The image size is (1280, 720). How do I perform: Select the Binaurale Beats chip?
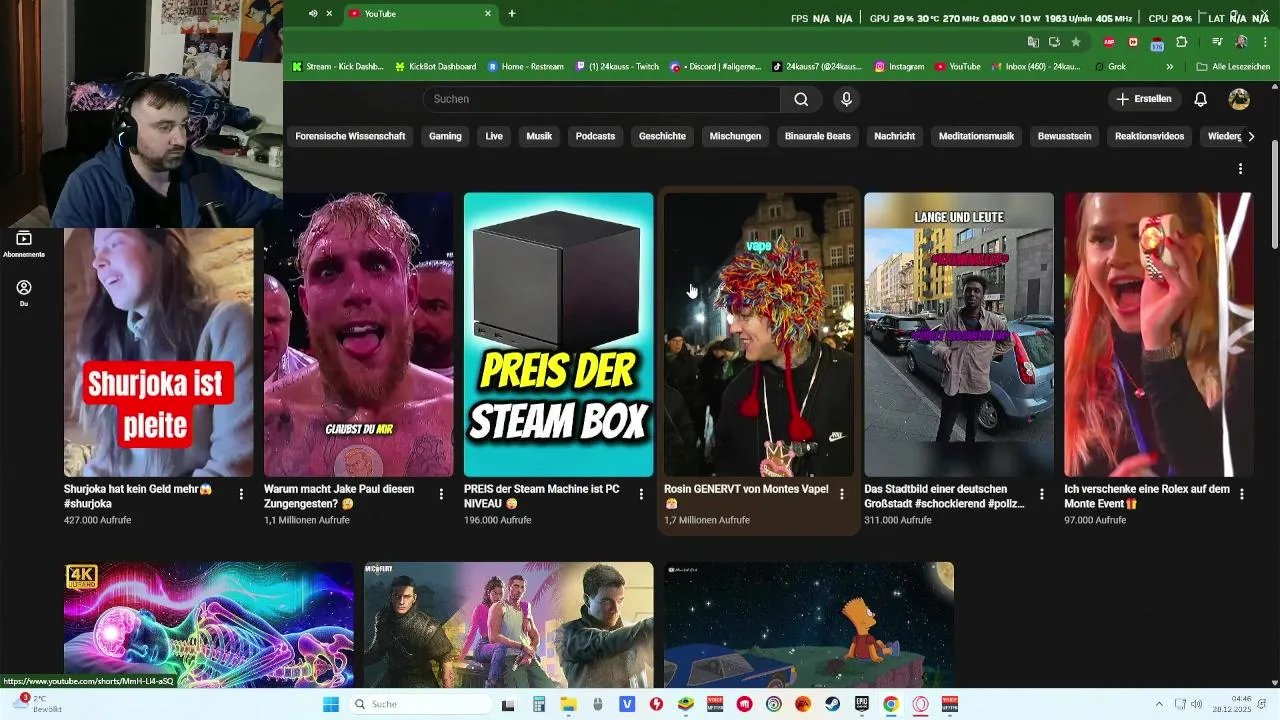click(818, 136)
